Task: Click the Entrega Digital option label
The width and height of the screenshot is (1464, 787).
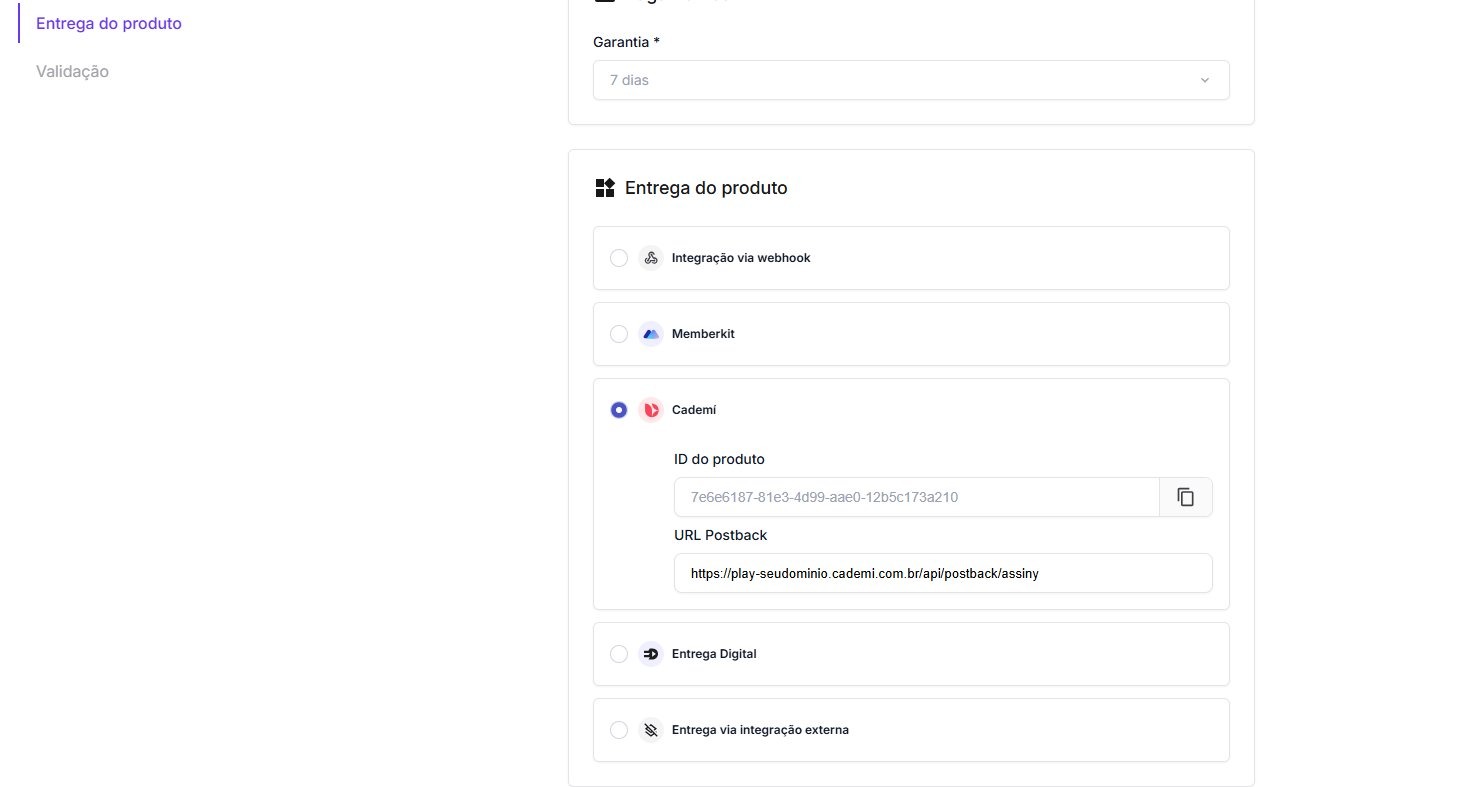Action: tap(714, 654)
